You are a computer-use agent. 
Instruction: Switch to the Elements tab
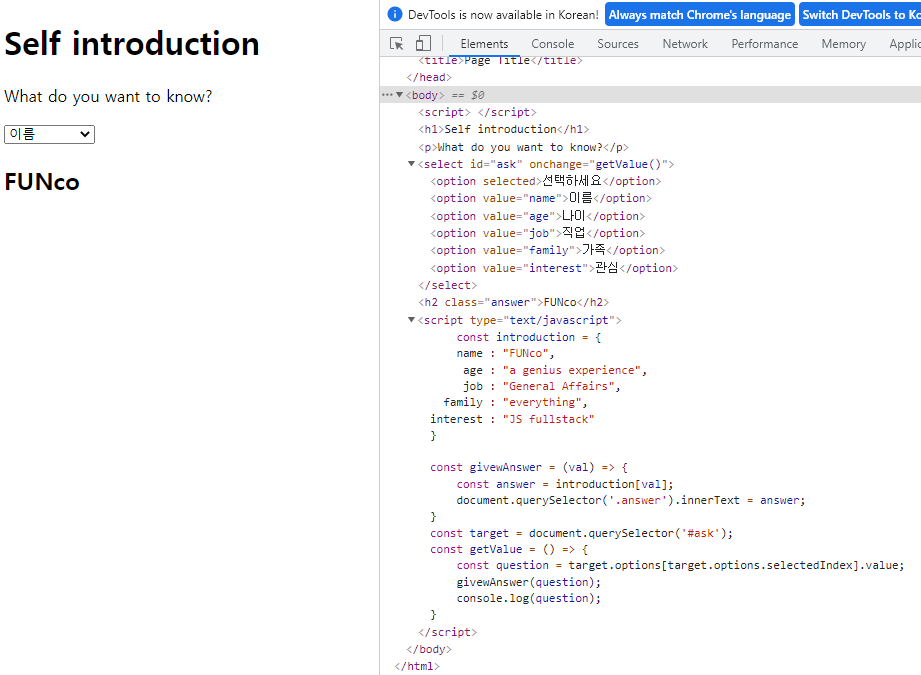[x=484, y=43]
